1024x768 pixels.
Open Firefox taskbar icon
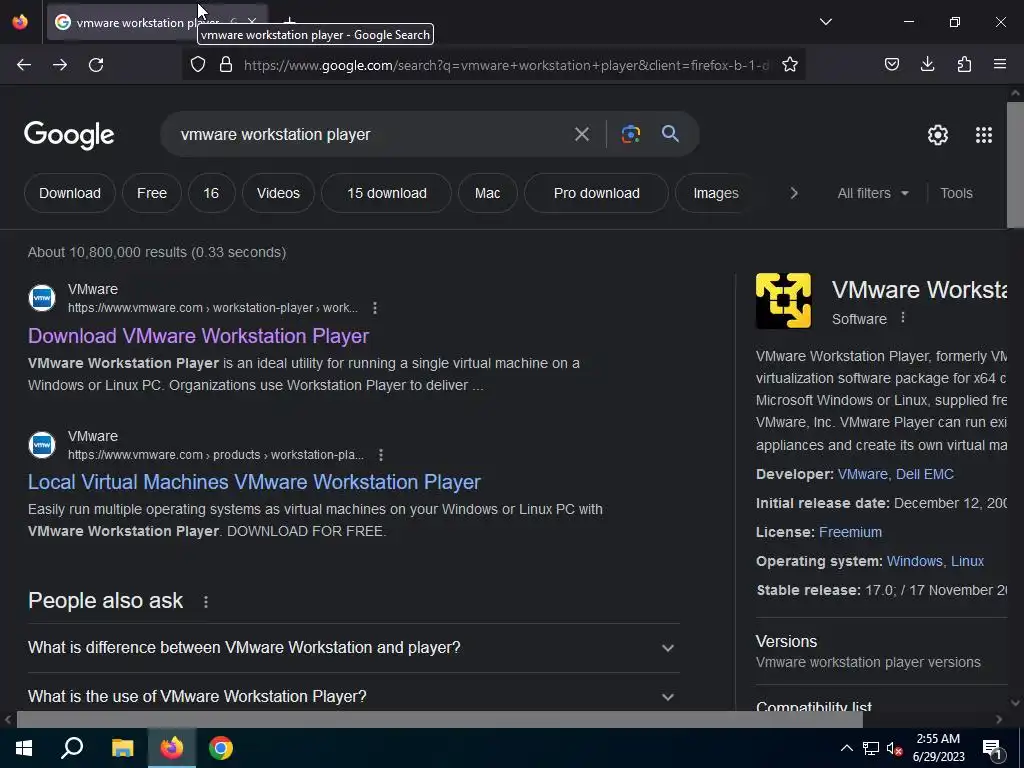(172, 748)
